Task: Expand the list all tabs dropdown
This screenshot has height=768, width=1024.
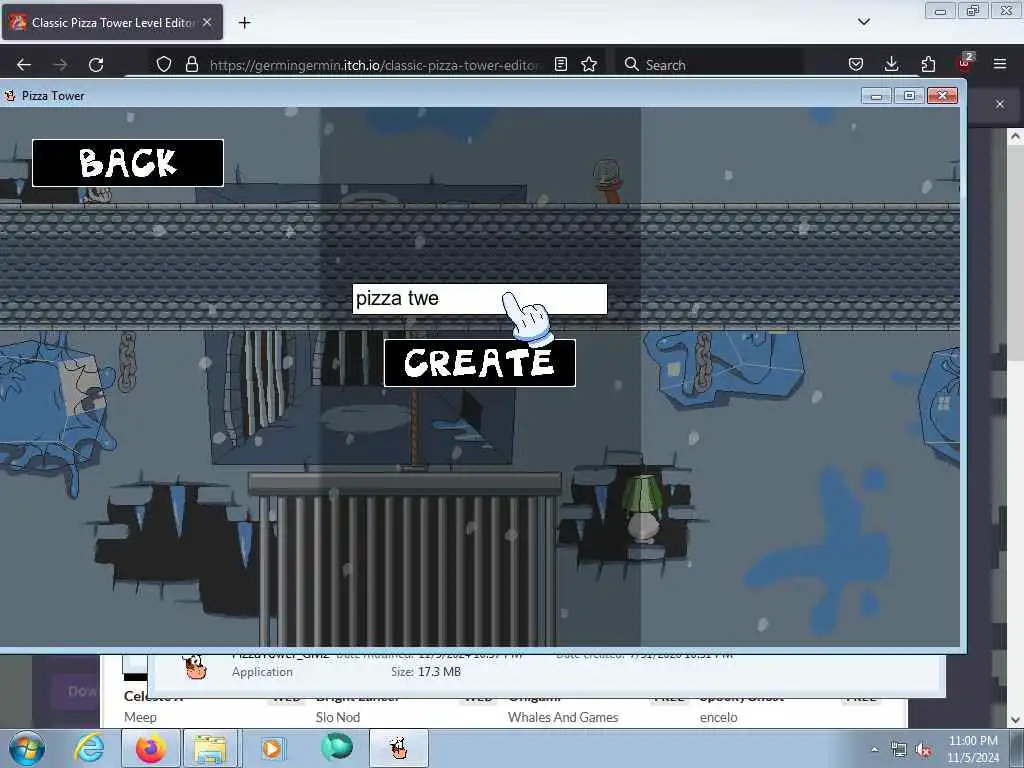Action: (x=863, y=22)
